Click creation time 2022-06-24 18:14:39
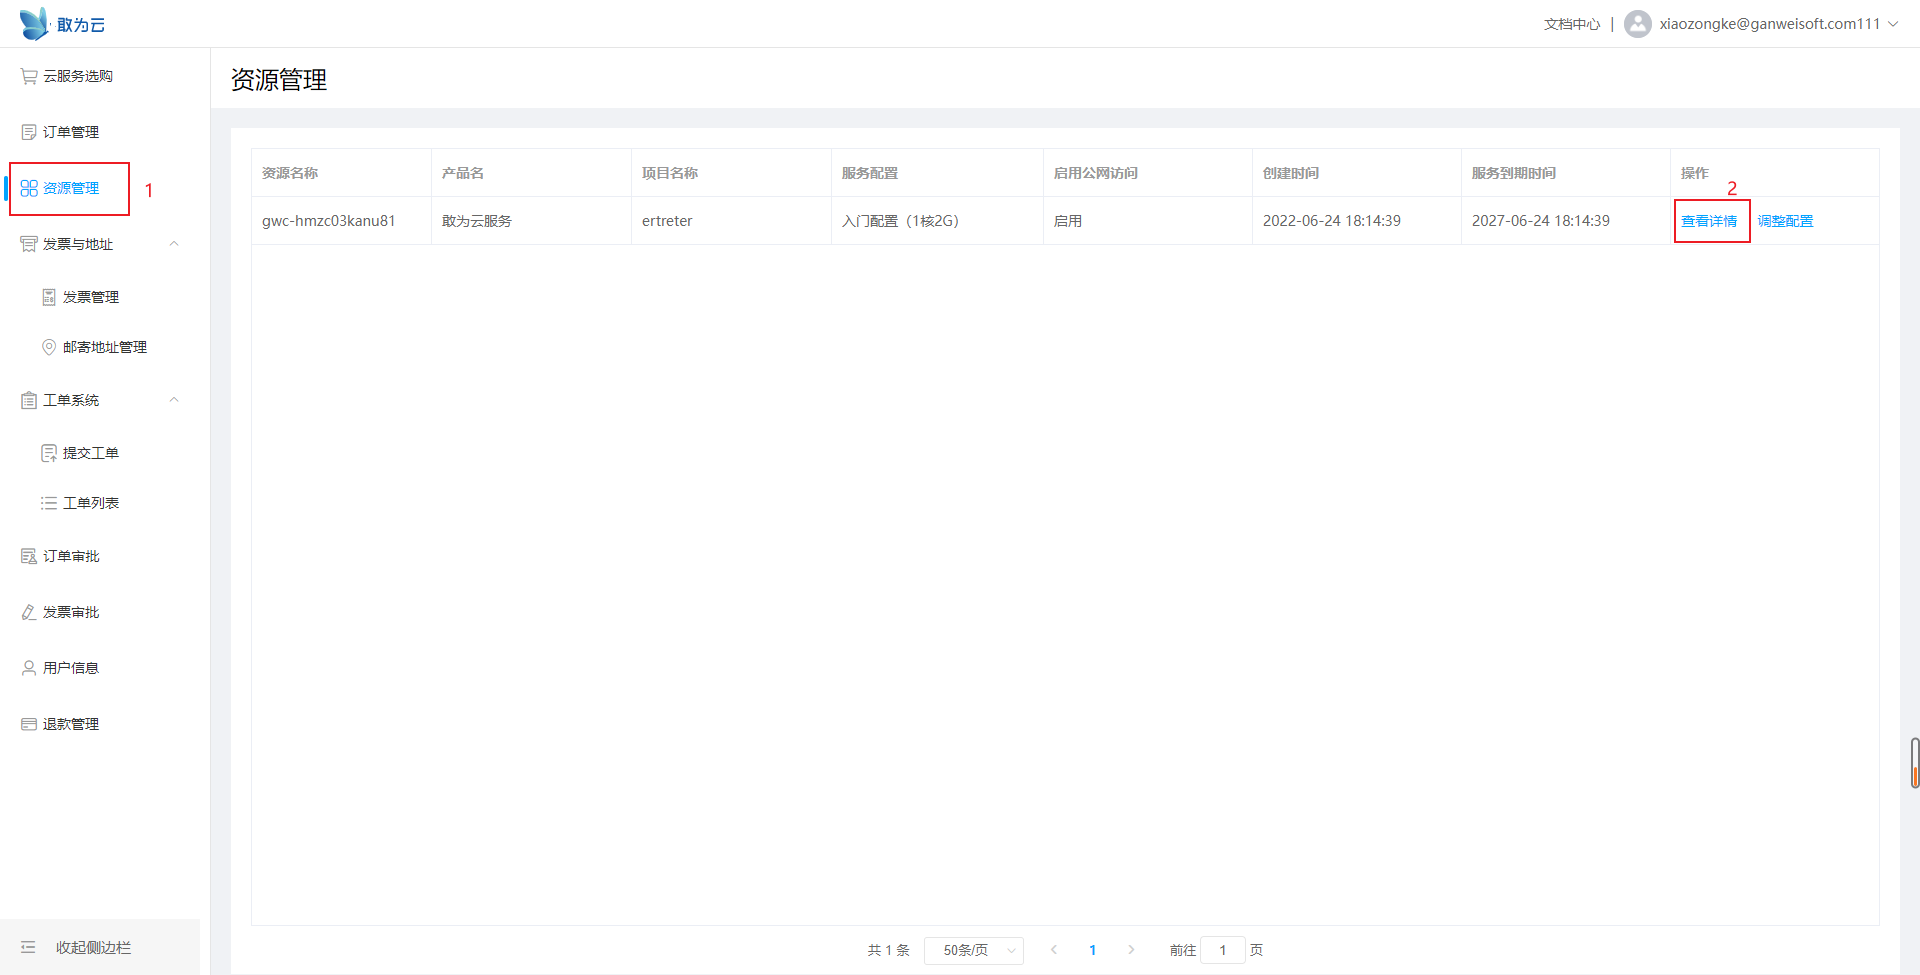 coord(1332,221)
